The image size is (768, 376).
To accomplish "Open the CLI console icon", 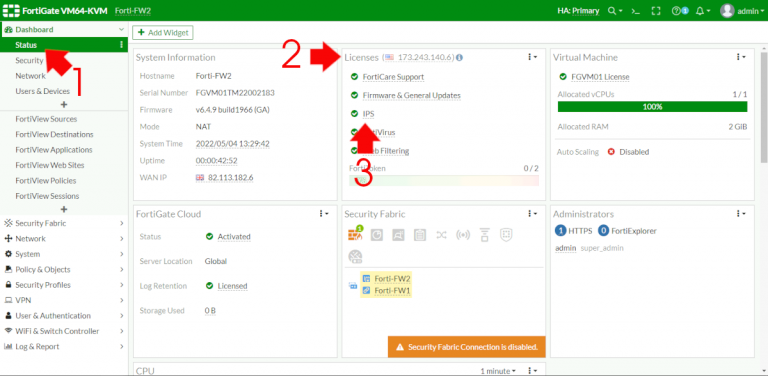I will coord(636,11).
